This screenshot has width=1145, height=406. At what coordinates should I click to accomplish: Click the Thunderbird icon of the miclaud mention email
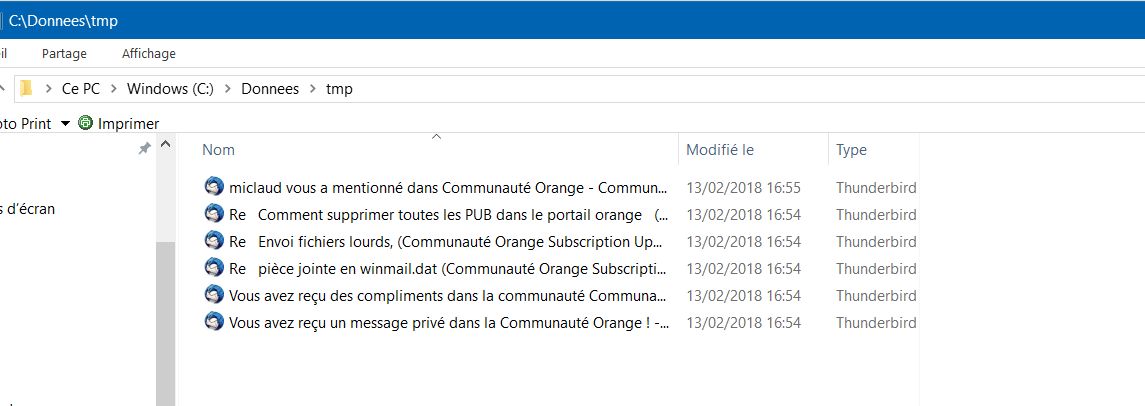point(213,187)
